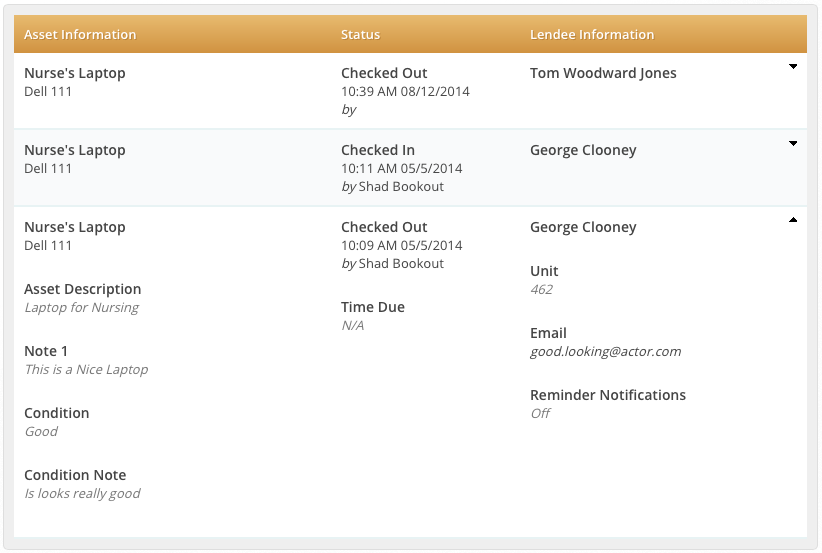Select the 10:39 AM 08/12/2014 timestamp
Screen dimensions: 822x553
click(405, 92)
